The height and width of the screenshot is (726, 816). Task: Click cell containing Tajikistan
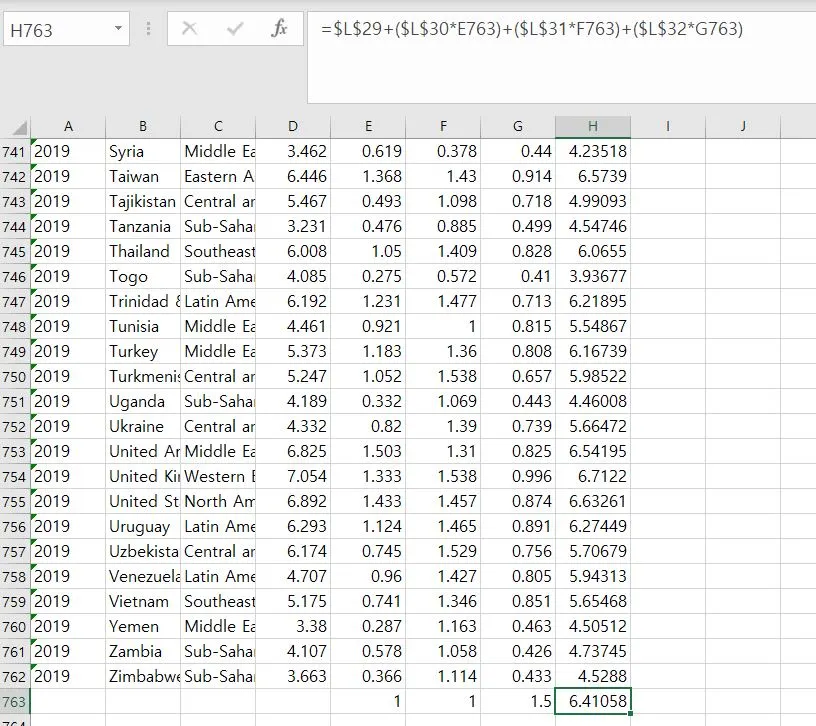(143, 201)
